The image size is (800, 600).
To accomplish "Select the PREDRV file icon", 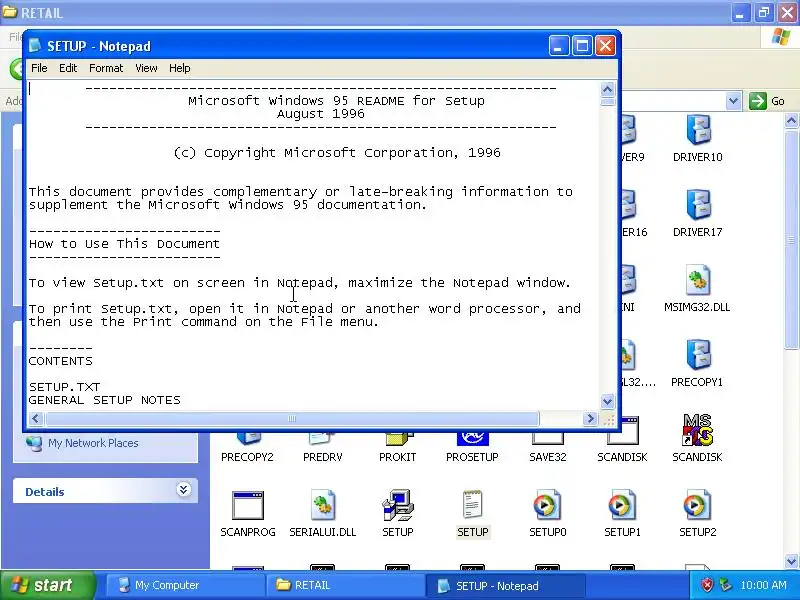I will pos(322,438).
